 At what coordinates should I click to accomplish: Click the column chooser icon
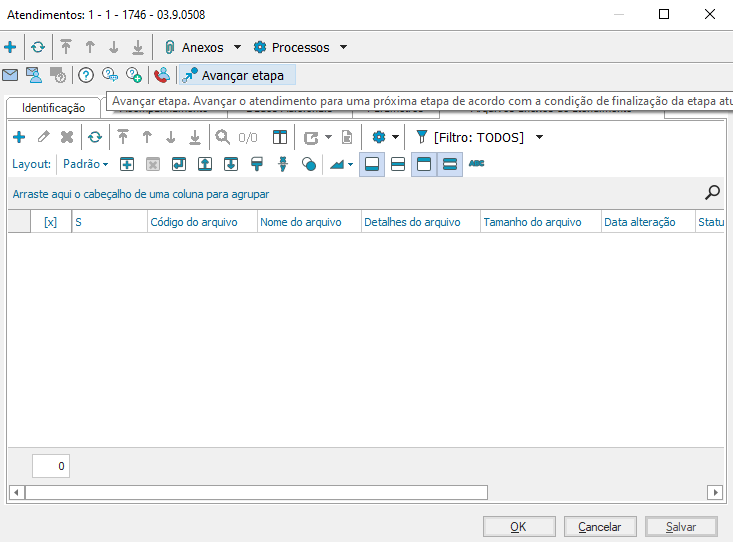coord(280,137)
